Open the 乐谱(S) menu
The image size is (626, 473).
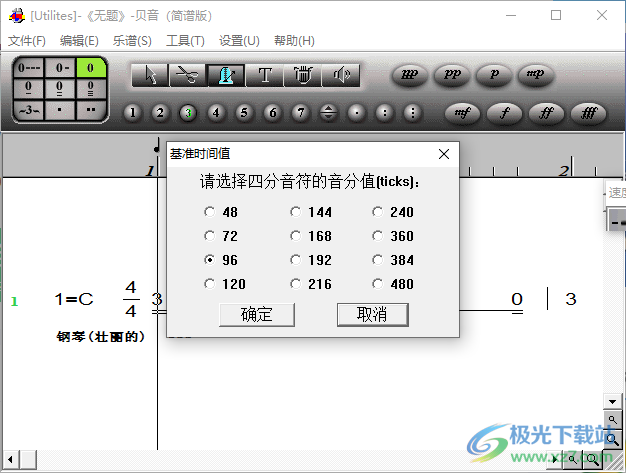[x=132, y=40]
